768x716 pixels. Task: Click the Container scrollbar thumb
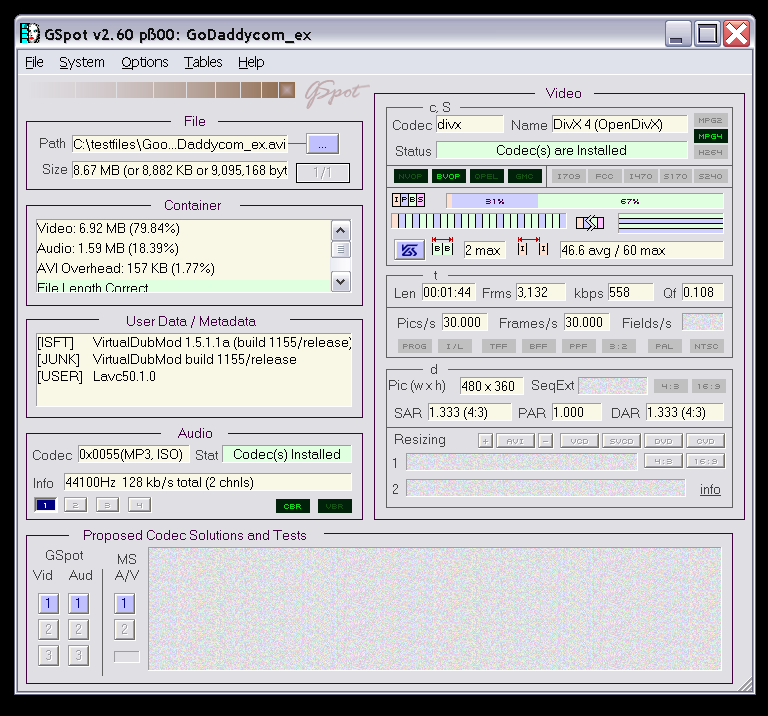point(341,249)
